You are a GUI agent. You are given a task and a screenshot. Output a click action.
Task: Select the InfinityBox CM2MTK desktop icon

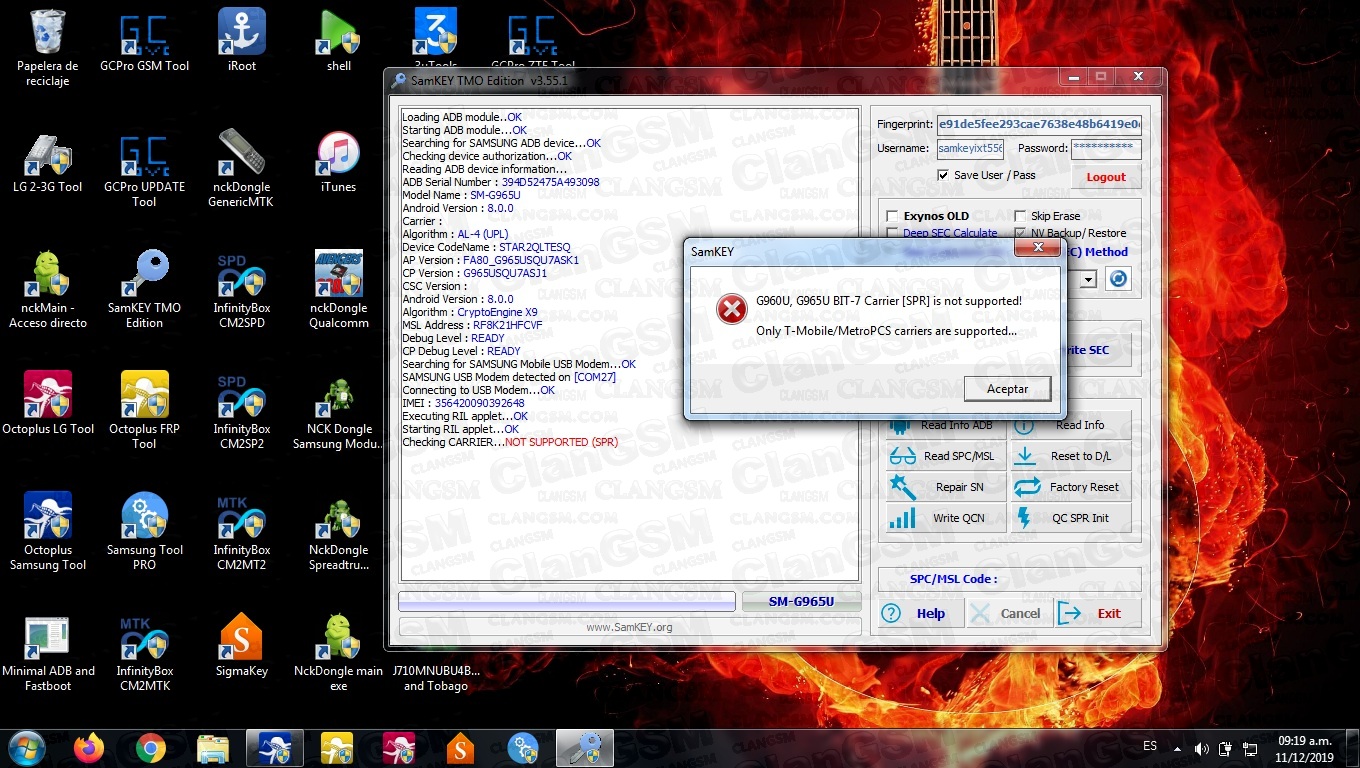[144, 653]
